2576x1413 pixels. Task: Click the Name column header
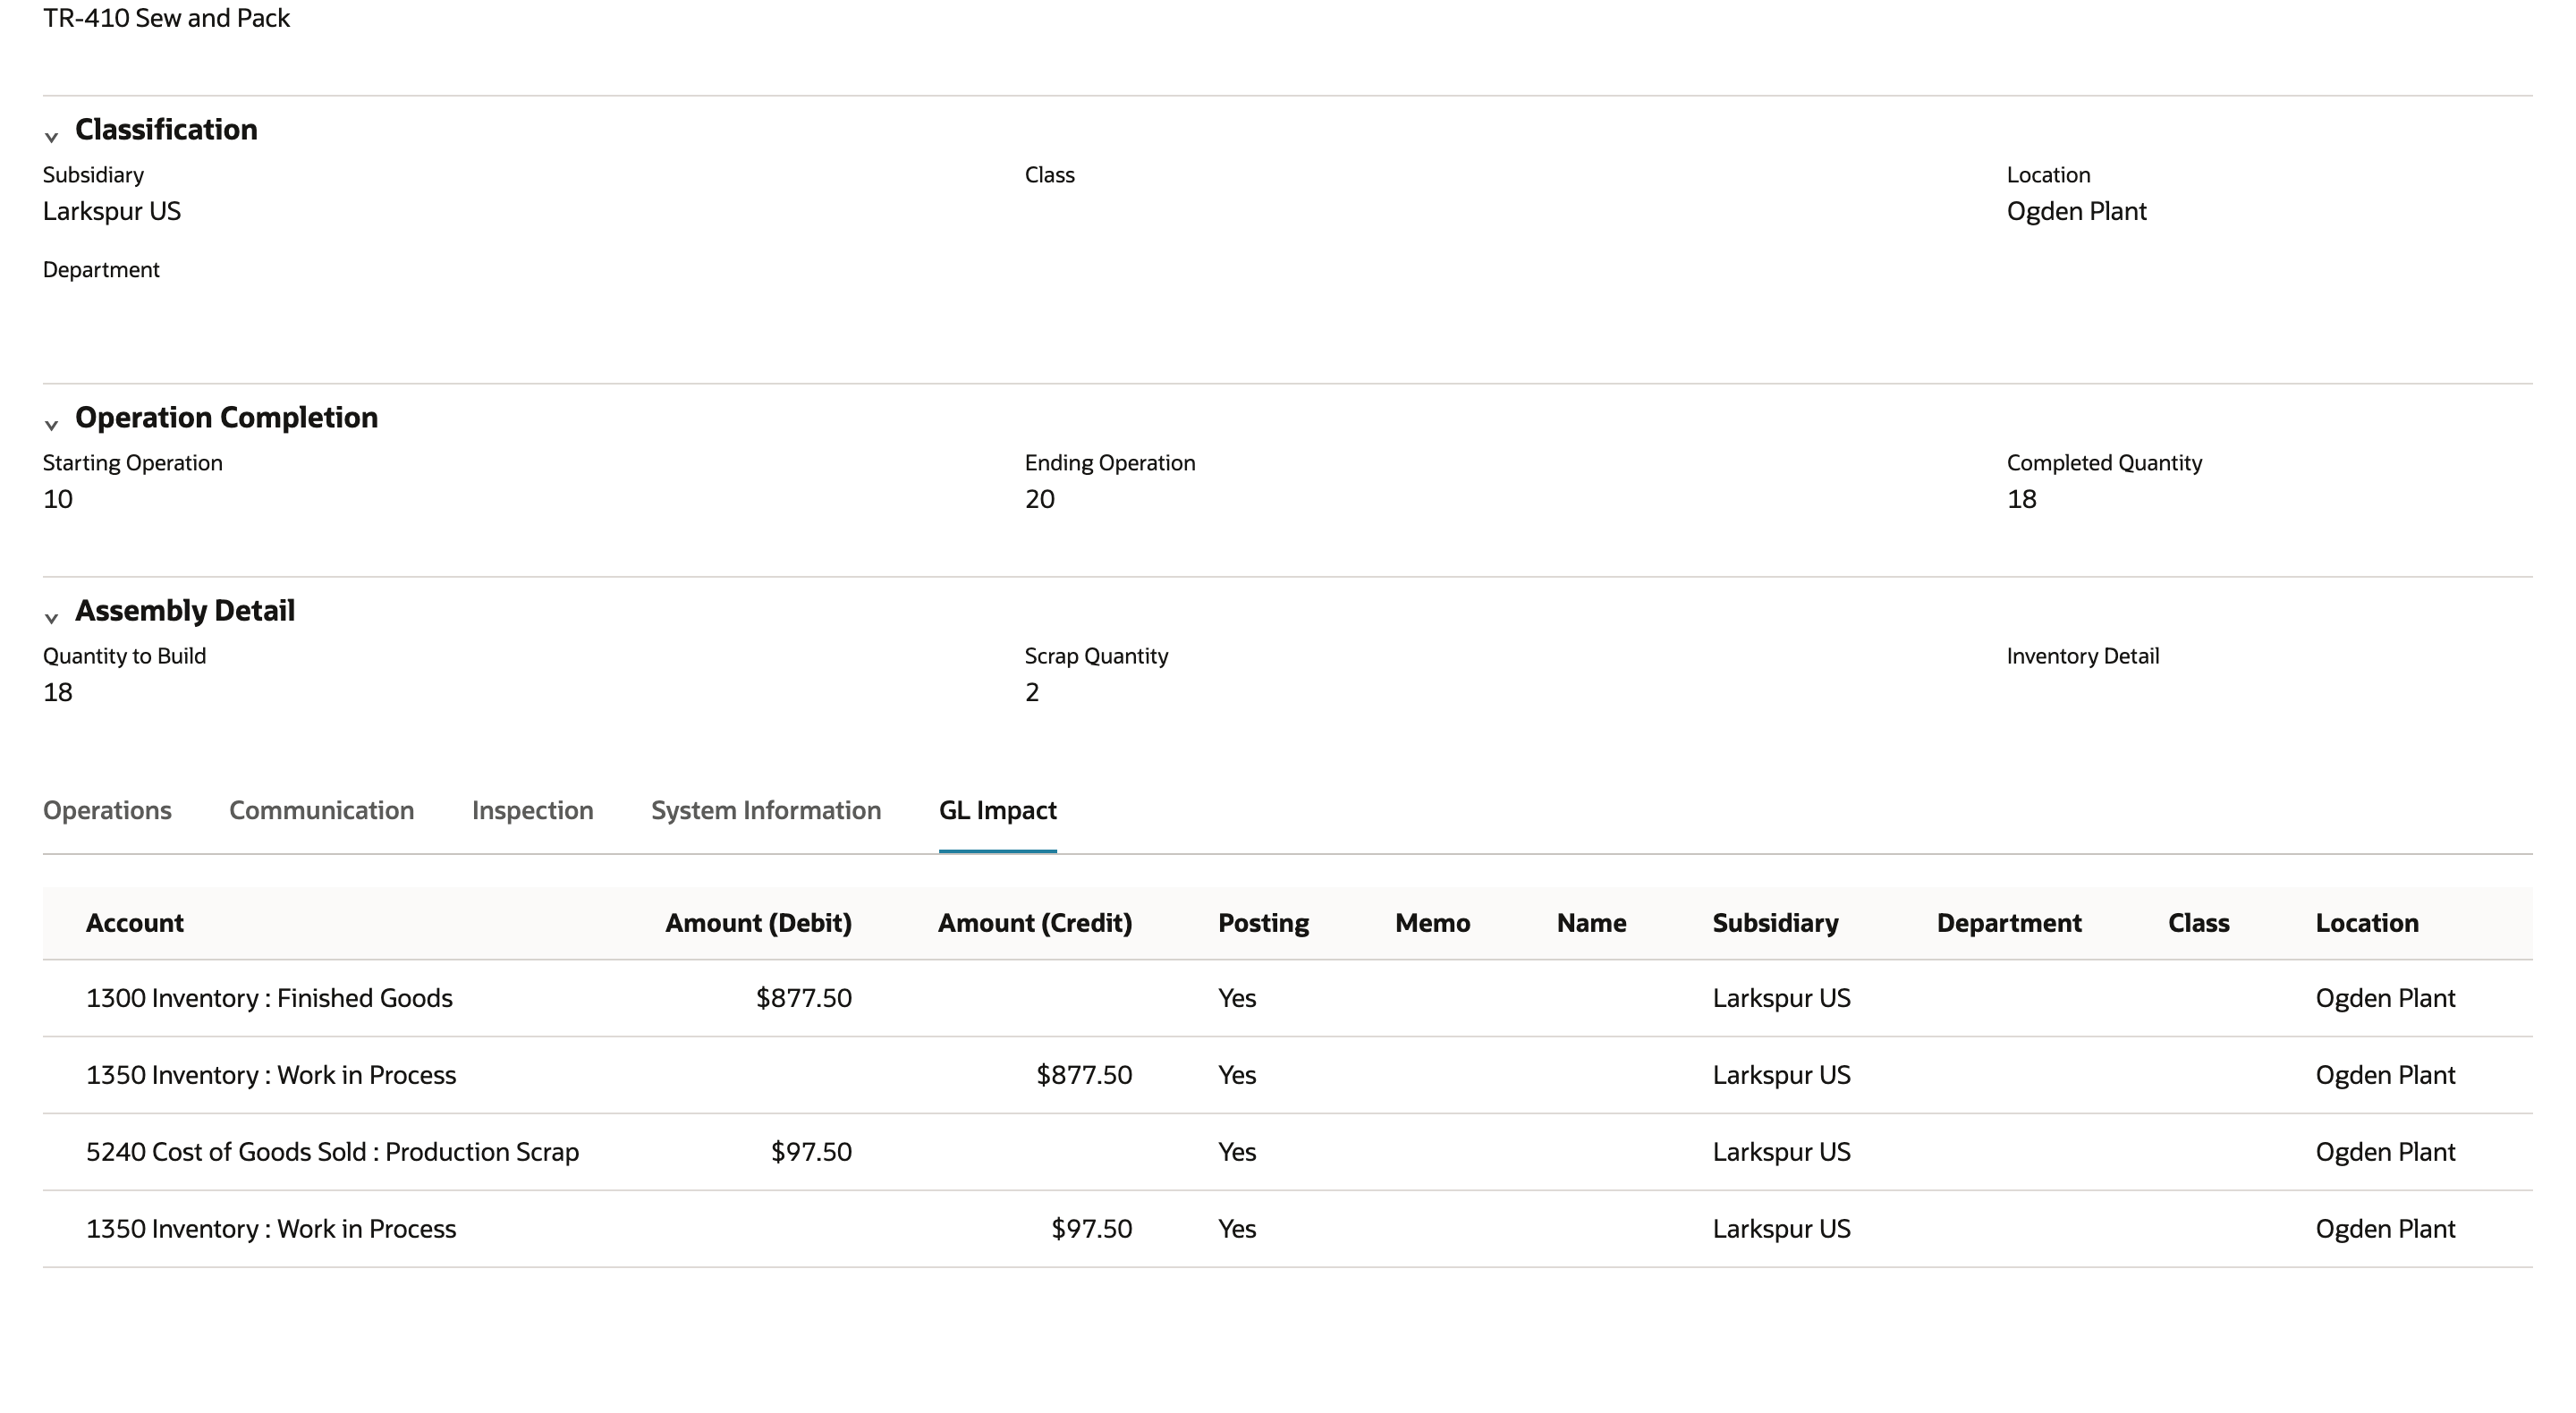coord(1591,923)
